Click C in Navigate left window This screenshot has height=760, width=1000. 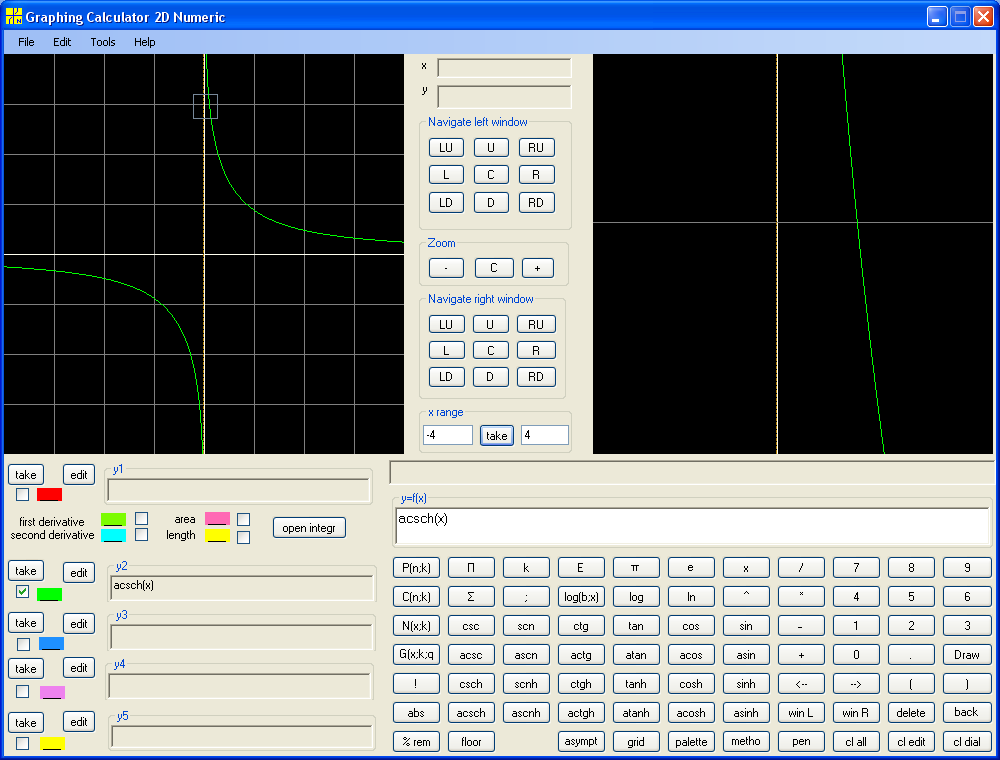pyautogui.click(x=491, y=175)
